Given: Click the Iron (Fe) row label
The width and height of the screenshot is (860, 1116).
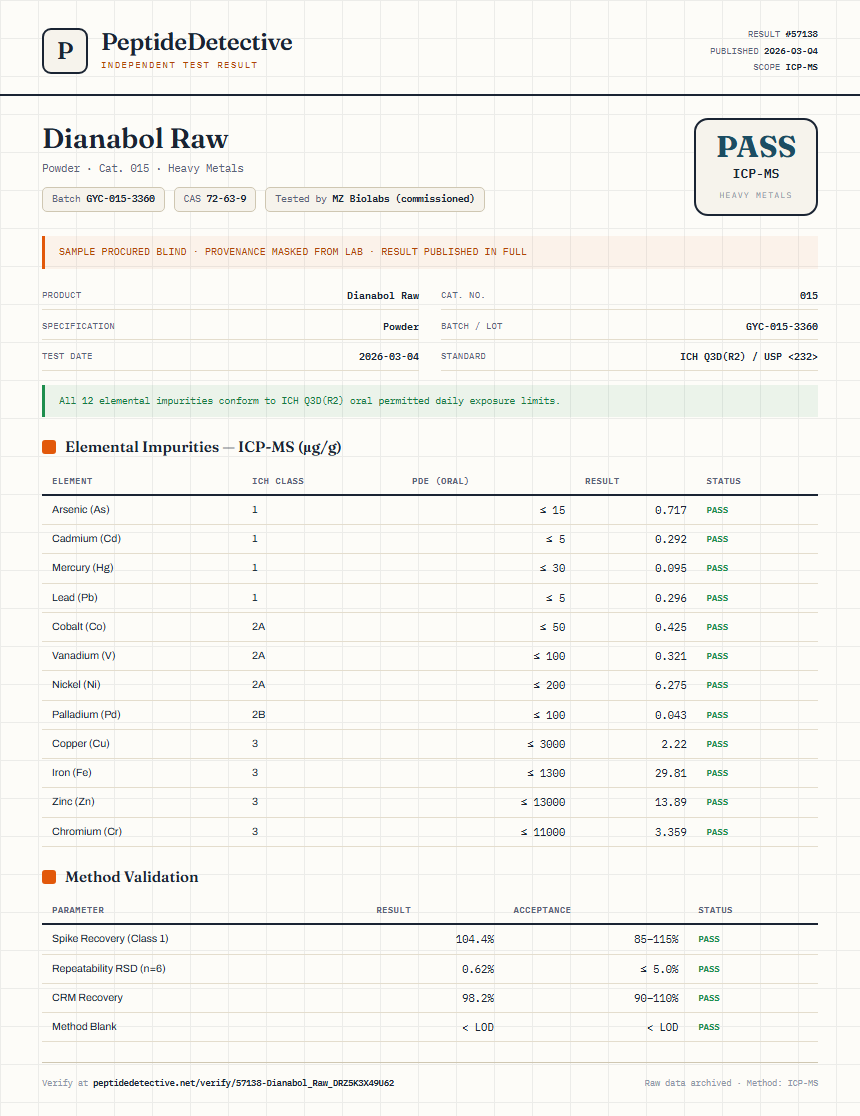Looking at the screenshot, I should point(72,773).
